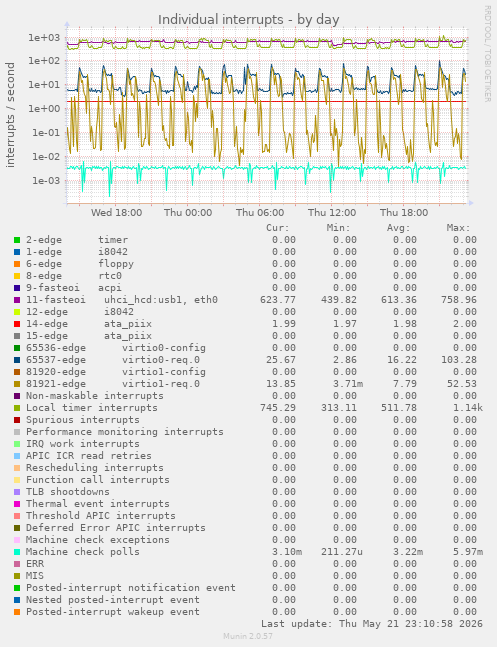This screenshot has height=647, width=497.
Task: Click the 'Min:' column header
Action: [338, 228]
